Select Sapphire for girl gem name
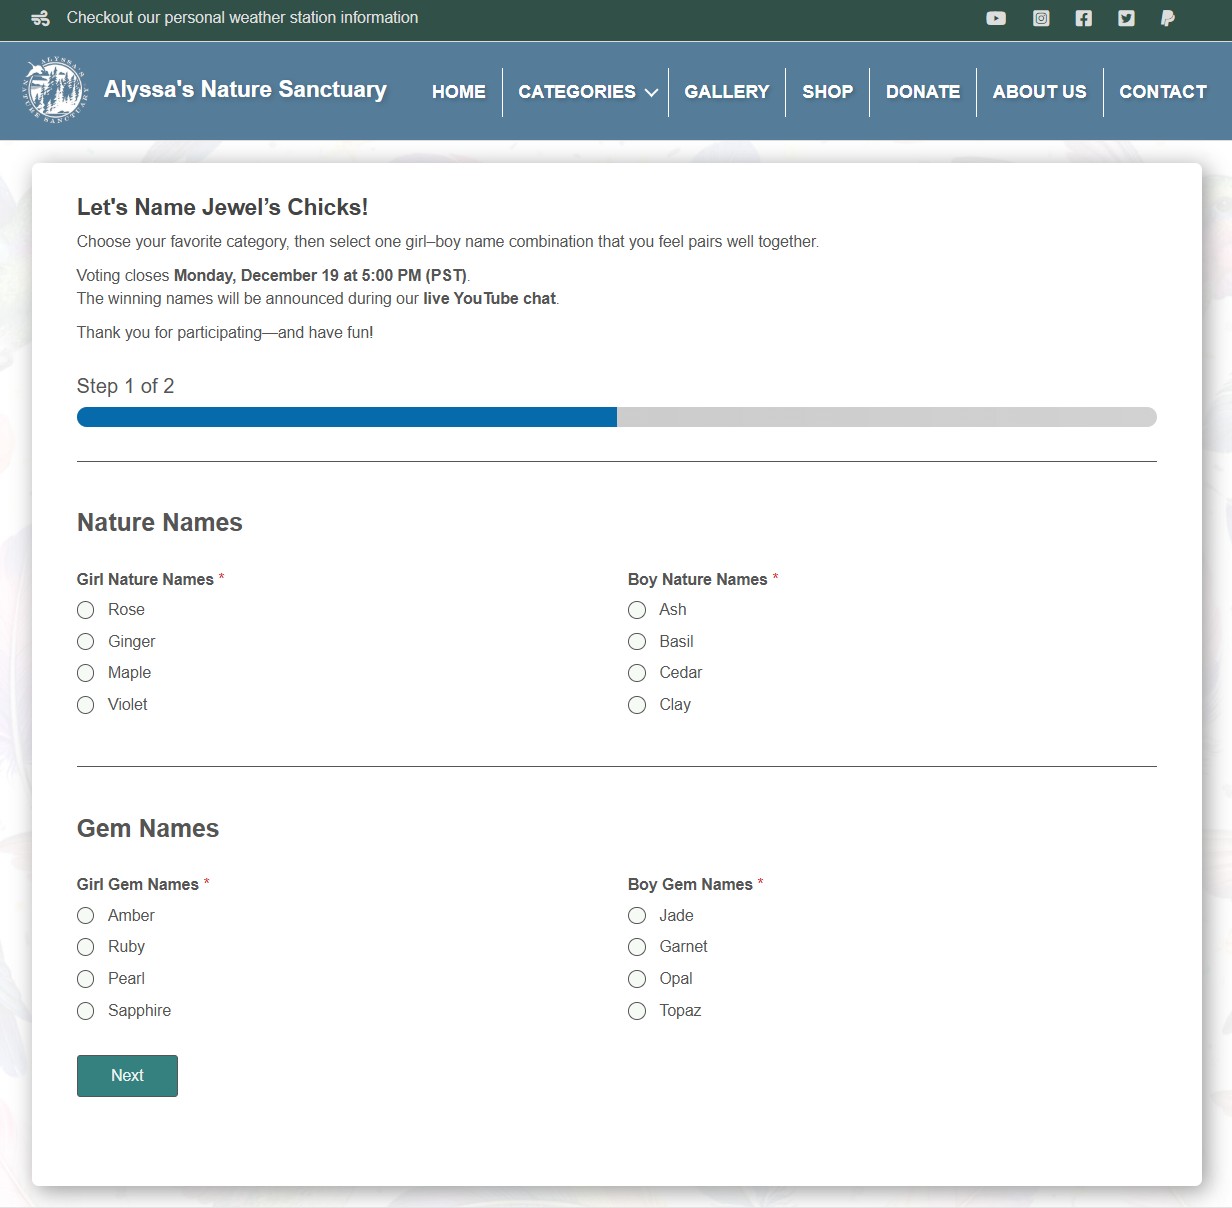The width and height of the screenshot is (1232, 1208). pos(86,1011)
